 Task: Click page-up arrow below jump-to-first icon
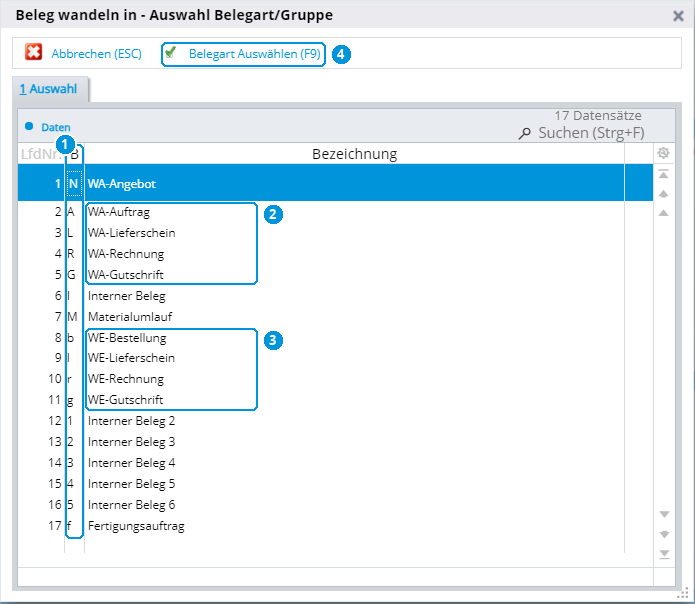click(x=664, y=194)
